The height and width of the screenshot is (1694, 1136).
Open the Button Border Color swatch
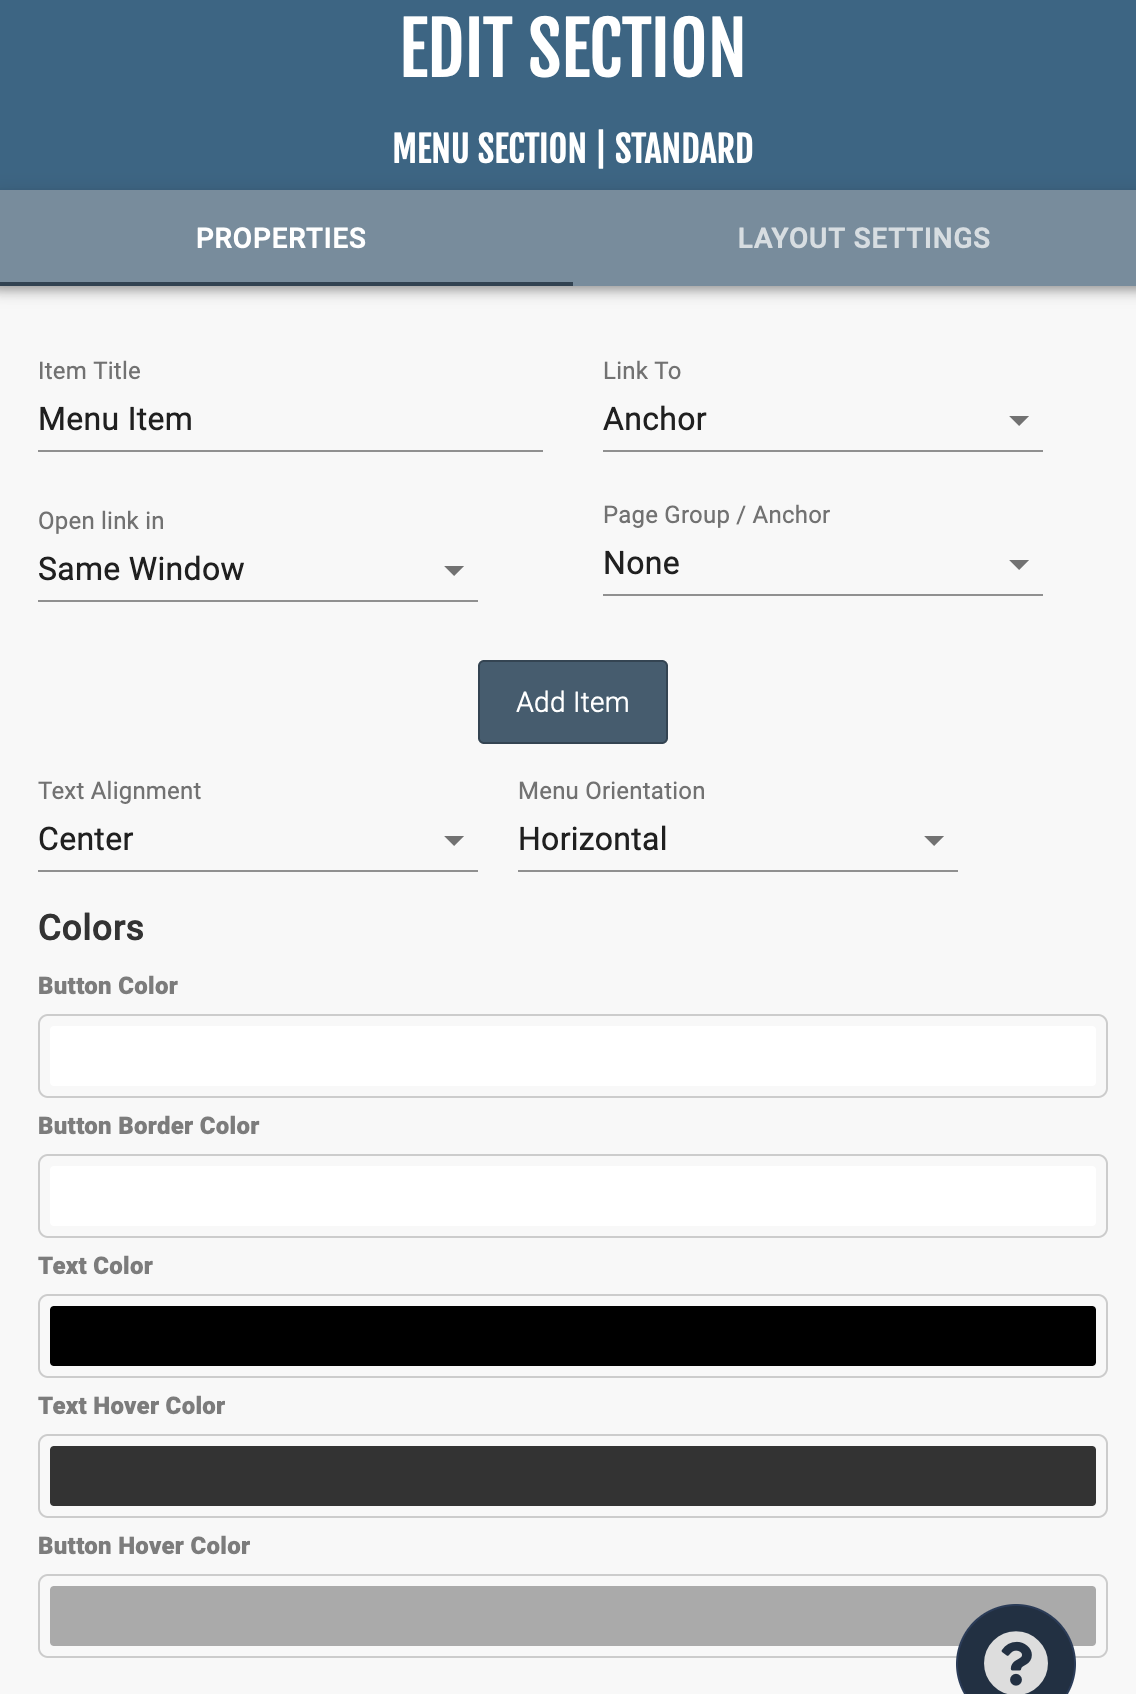point(572,1196)
